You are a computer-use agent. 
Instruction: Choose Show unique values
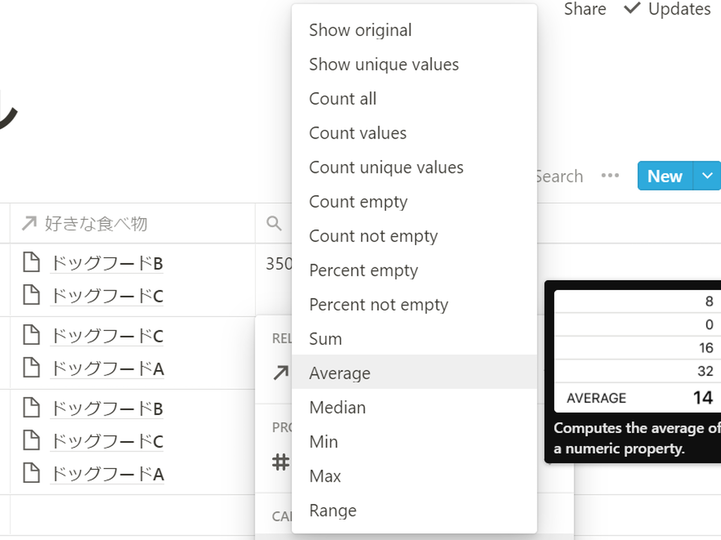click(x=414, y=64)
